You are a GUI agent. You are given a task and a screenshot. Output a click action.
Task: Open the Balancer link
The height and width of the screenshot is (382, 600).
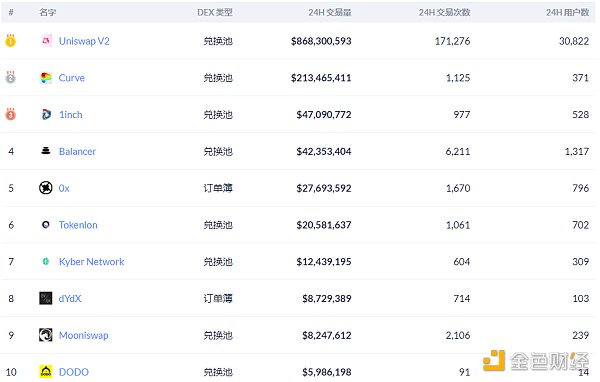coord(77,151)
